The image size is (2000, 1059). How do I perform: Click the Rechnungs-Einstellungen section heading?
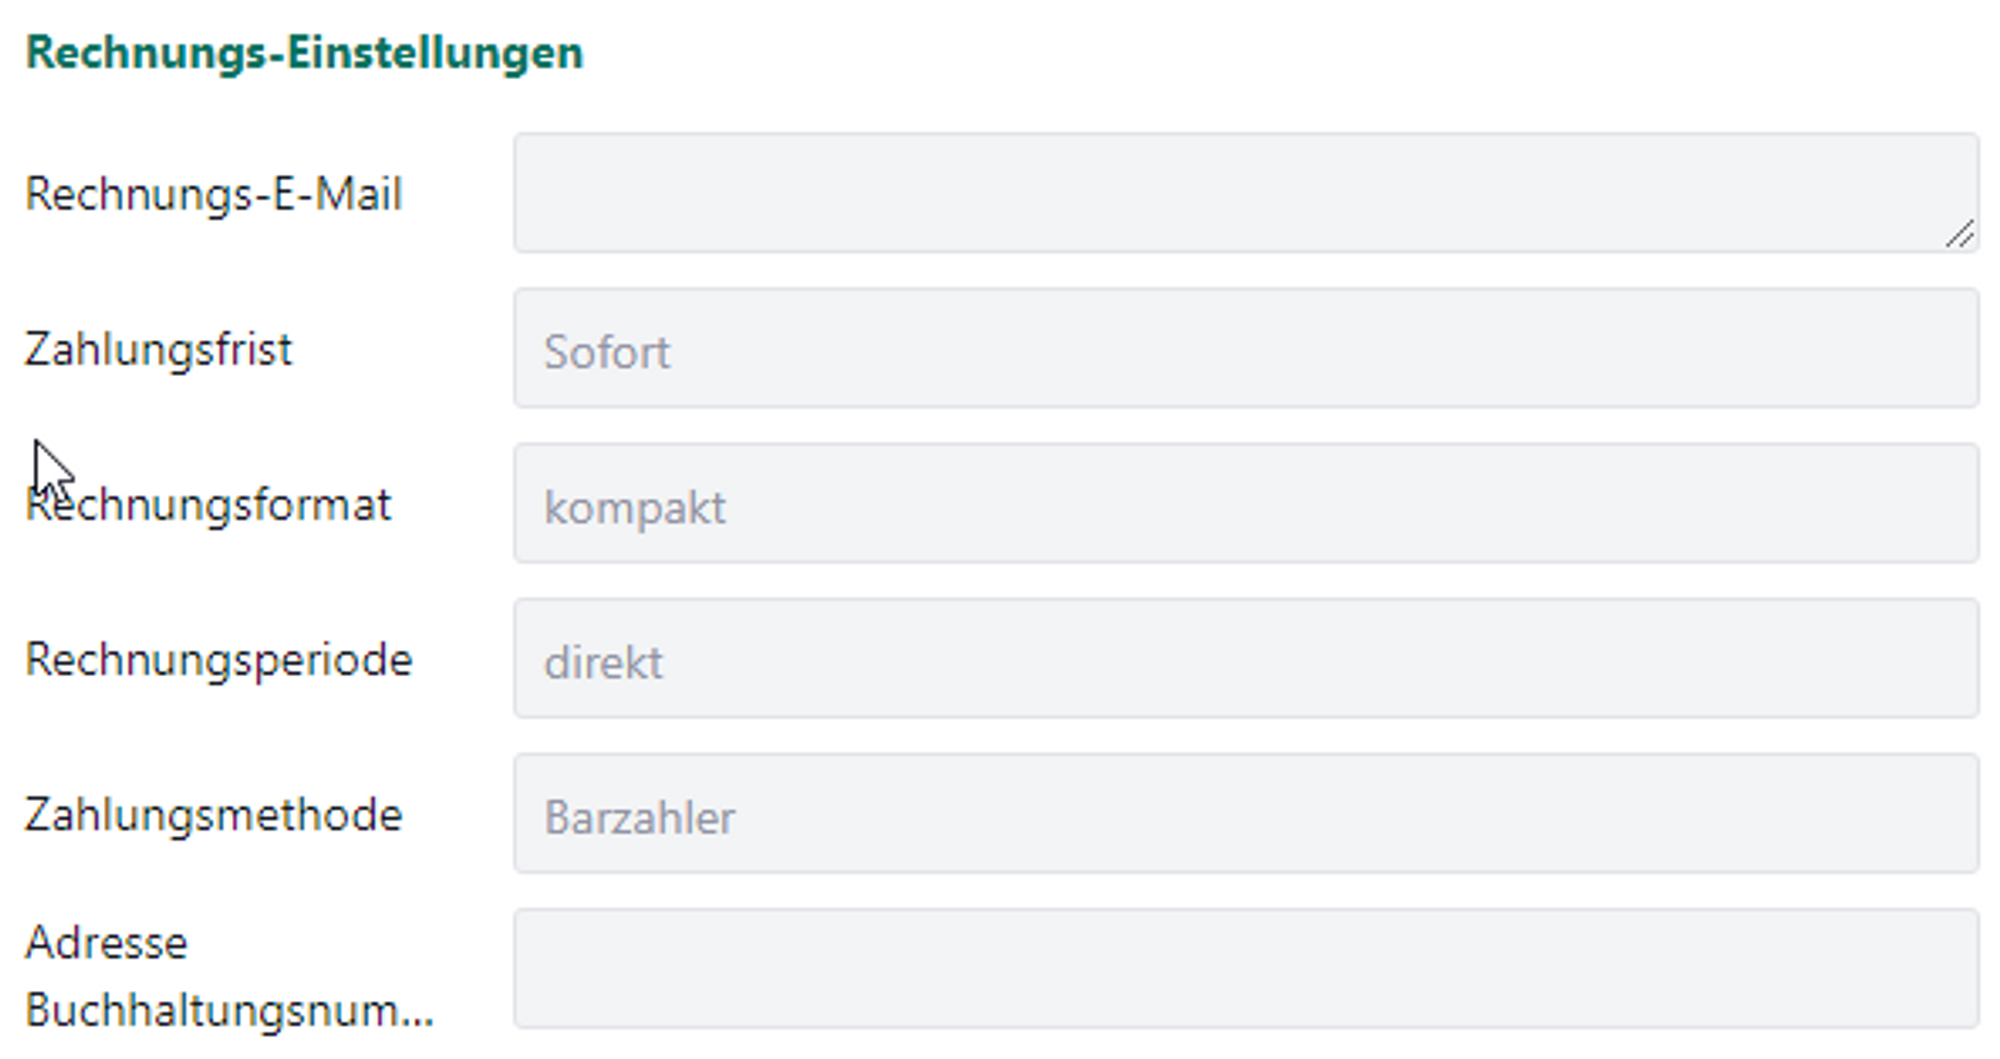(x=304, y=53)
